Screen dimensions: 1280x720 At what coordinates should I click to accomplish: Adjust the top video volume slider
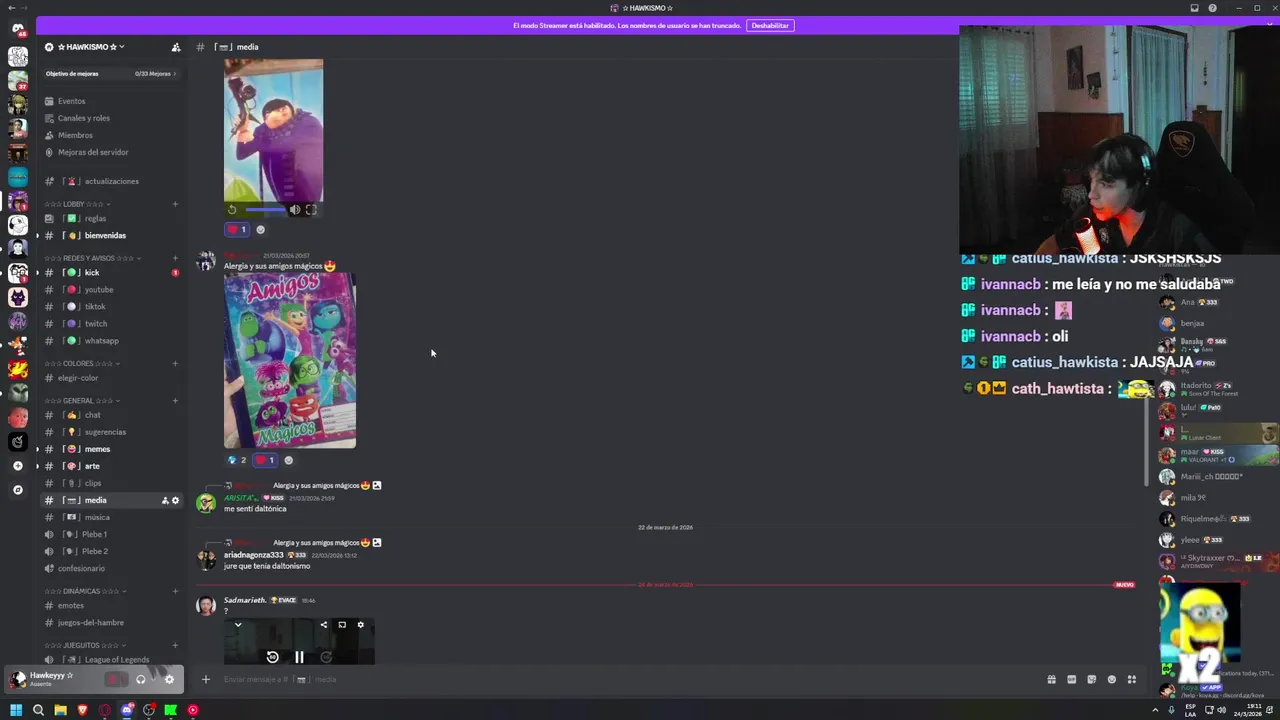[x=265, y=210]
